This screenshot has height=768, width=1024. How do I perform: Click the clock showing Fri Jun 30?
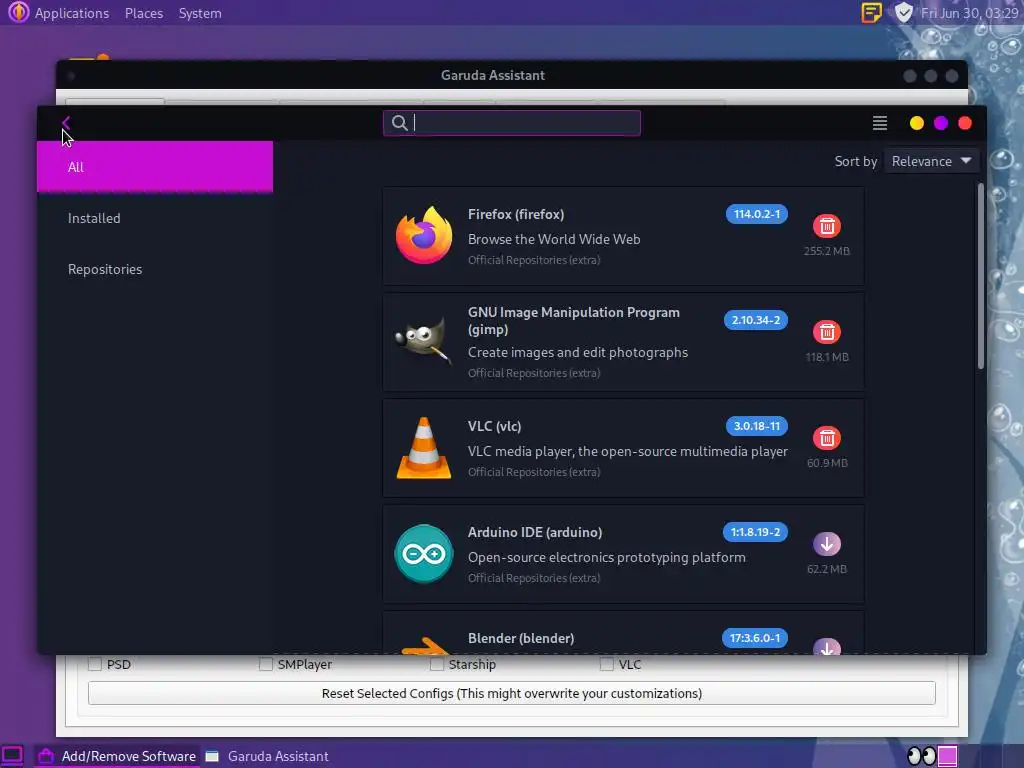click(969, 13)
